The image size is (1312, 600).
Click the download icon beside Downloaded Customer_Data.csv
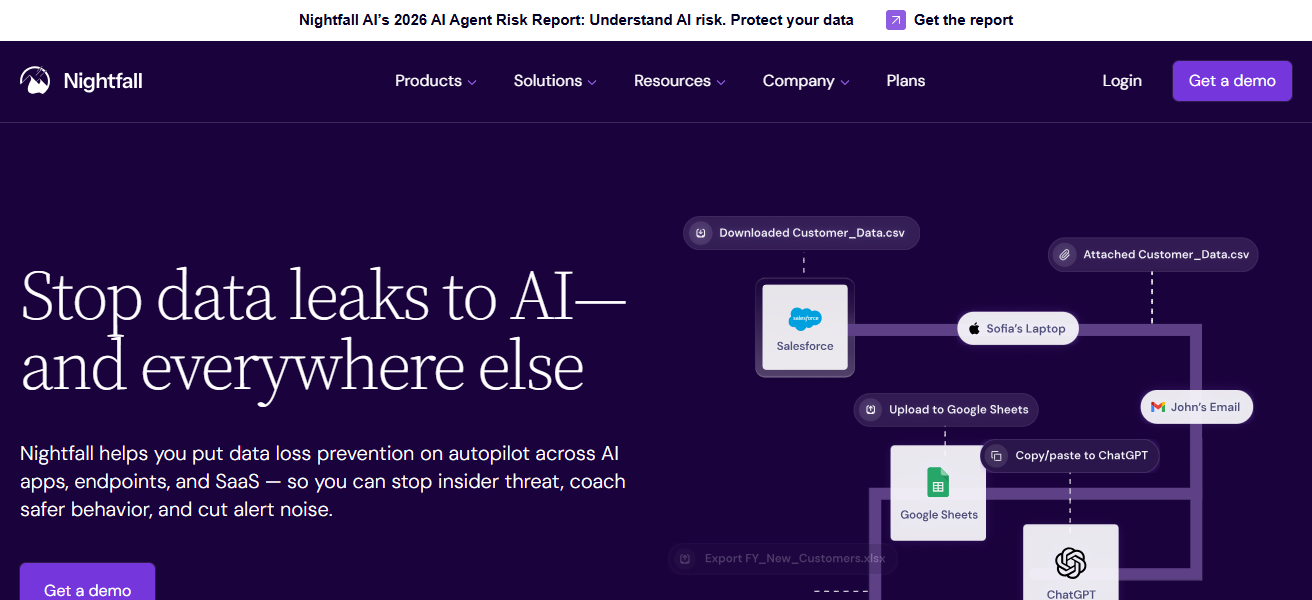point(701,233)
